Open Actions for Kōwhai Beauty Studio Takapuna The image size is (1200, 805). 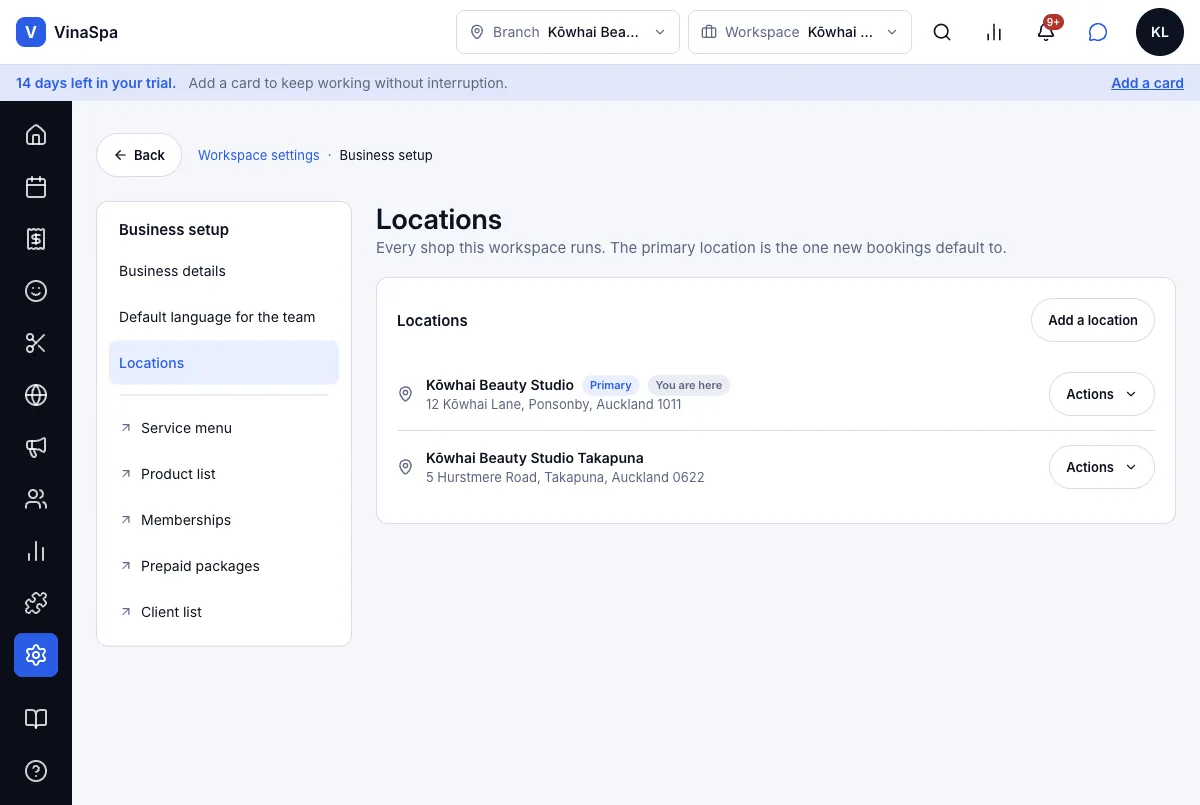point(1102,467)
